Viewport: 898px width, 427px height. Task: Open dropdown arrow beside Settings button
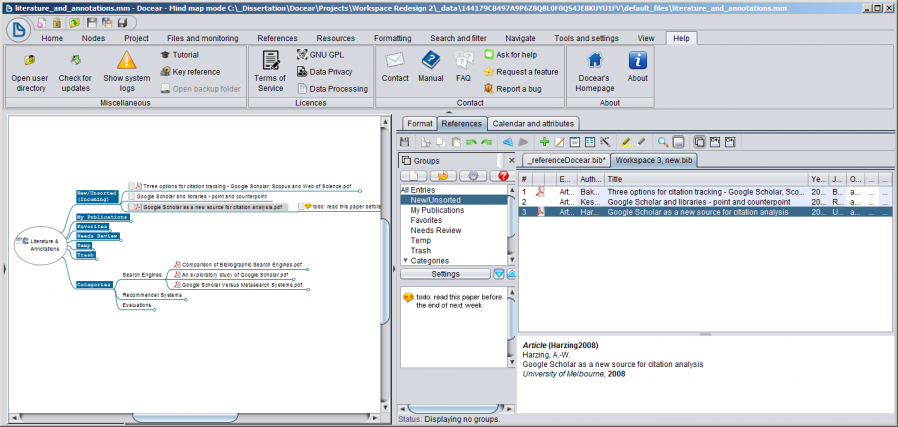tap(499, 274)
